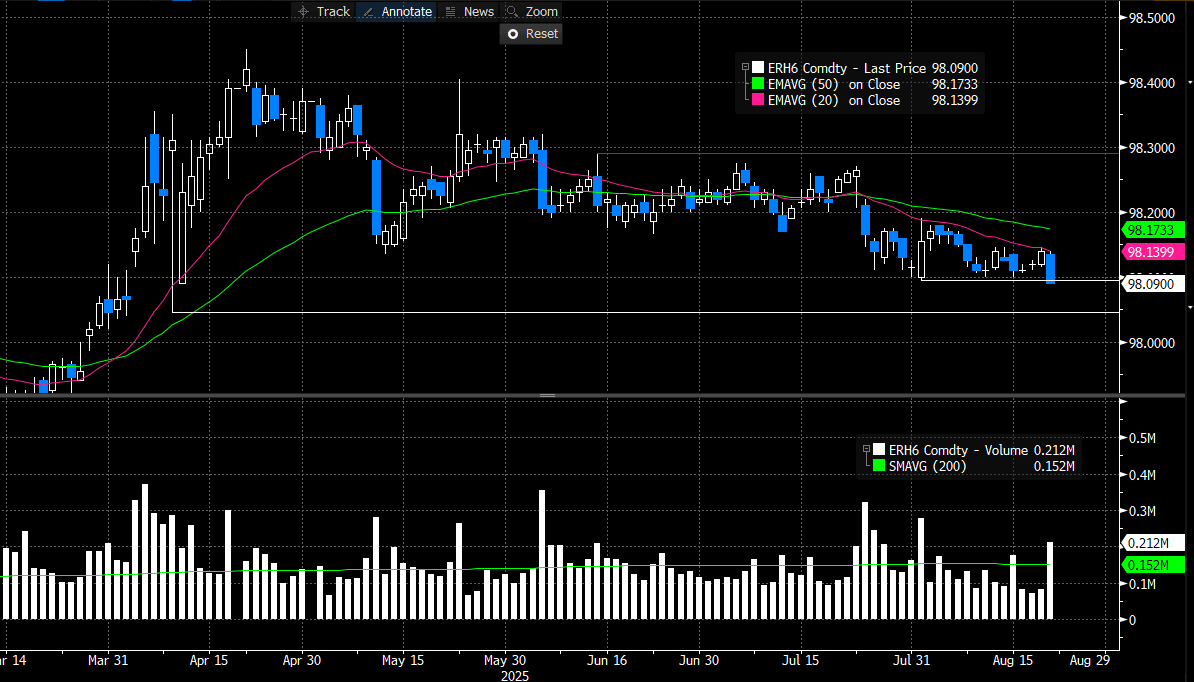Viewport: 1194px width, 682px height.
Task: Click the 98.0900 last price axis label
Action: click(x=1154, y=284)
